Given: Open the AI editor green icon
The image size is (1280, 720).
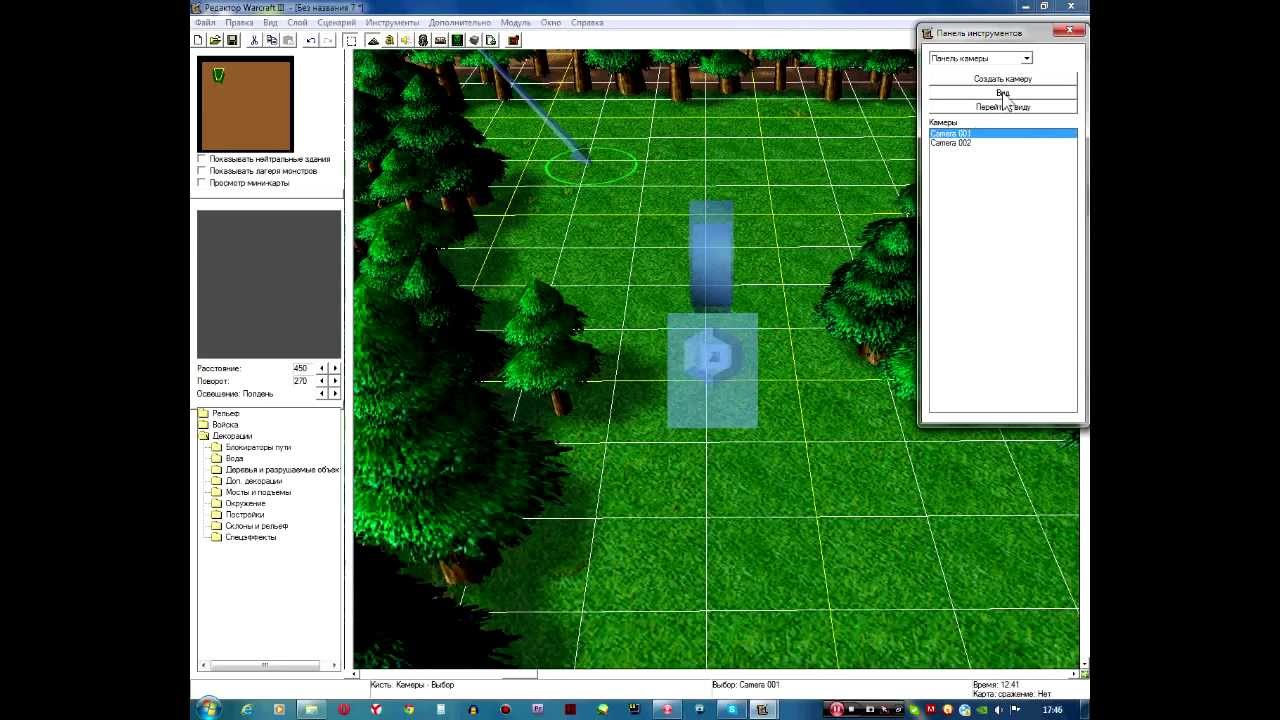Looking at the screenshot, I should pyautogui.click(x=457, y=40).
